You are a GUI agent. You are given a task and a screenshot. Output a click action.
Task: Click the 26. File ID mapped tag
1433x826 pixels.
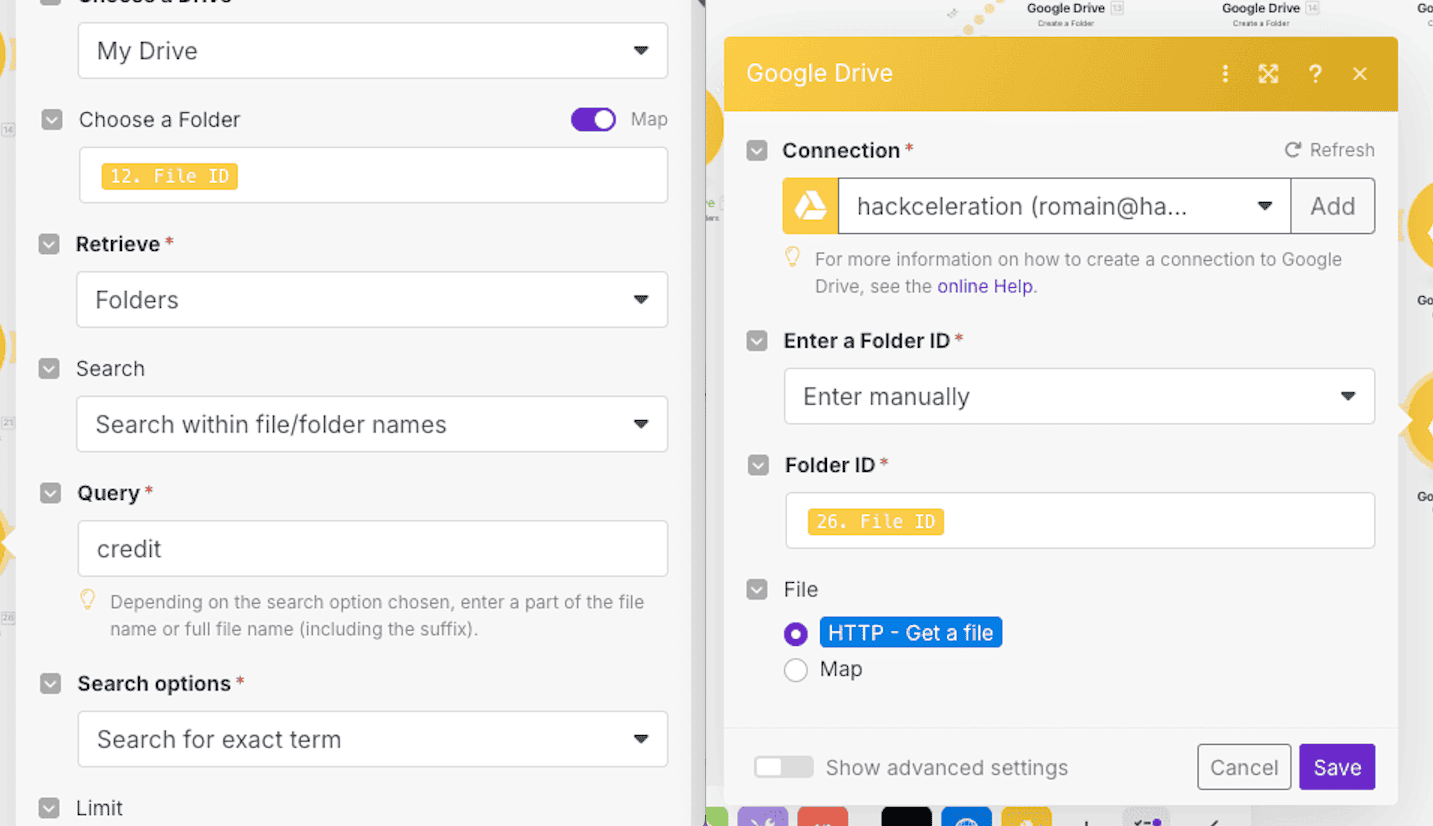875,522
